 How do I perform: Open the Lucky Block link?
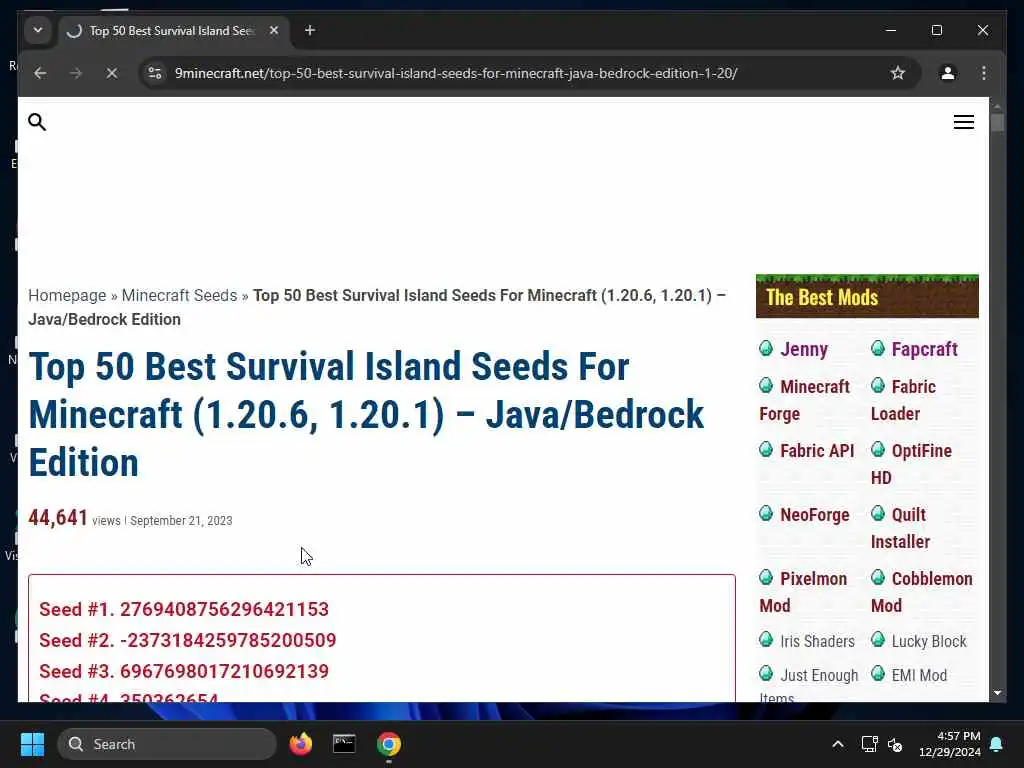[x=929, y=641]
